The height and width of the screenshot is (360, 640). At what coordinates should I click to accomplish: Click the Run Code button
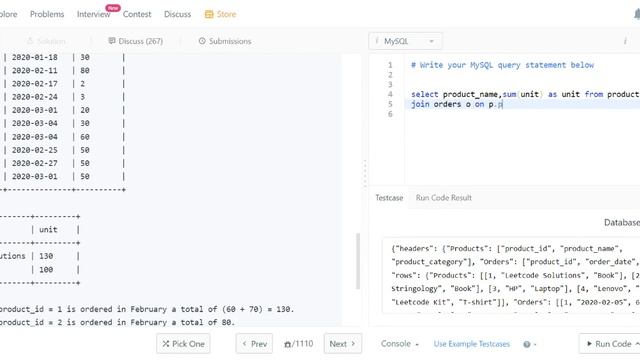point(611,344)
